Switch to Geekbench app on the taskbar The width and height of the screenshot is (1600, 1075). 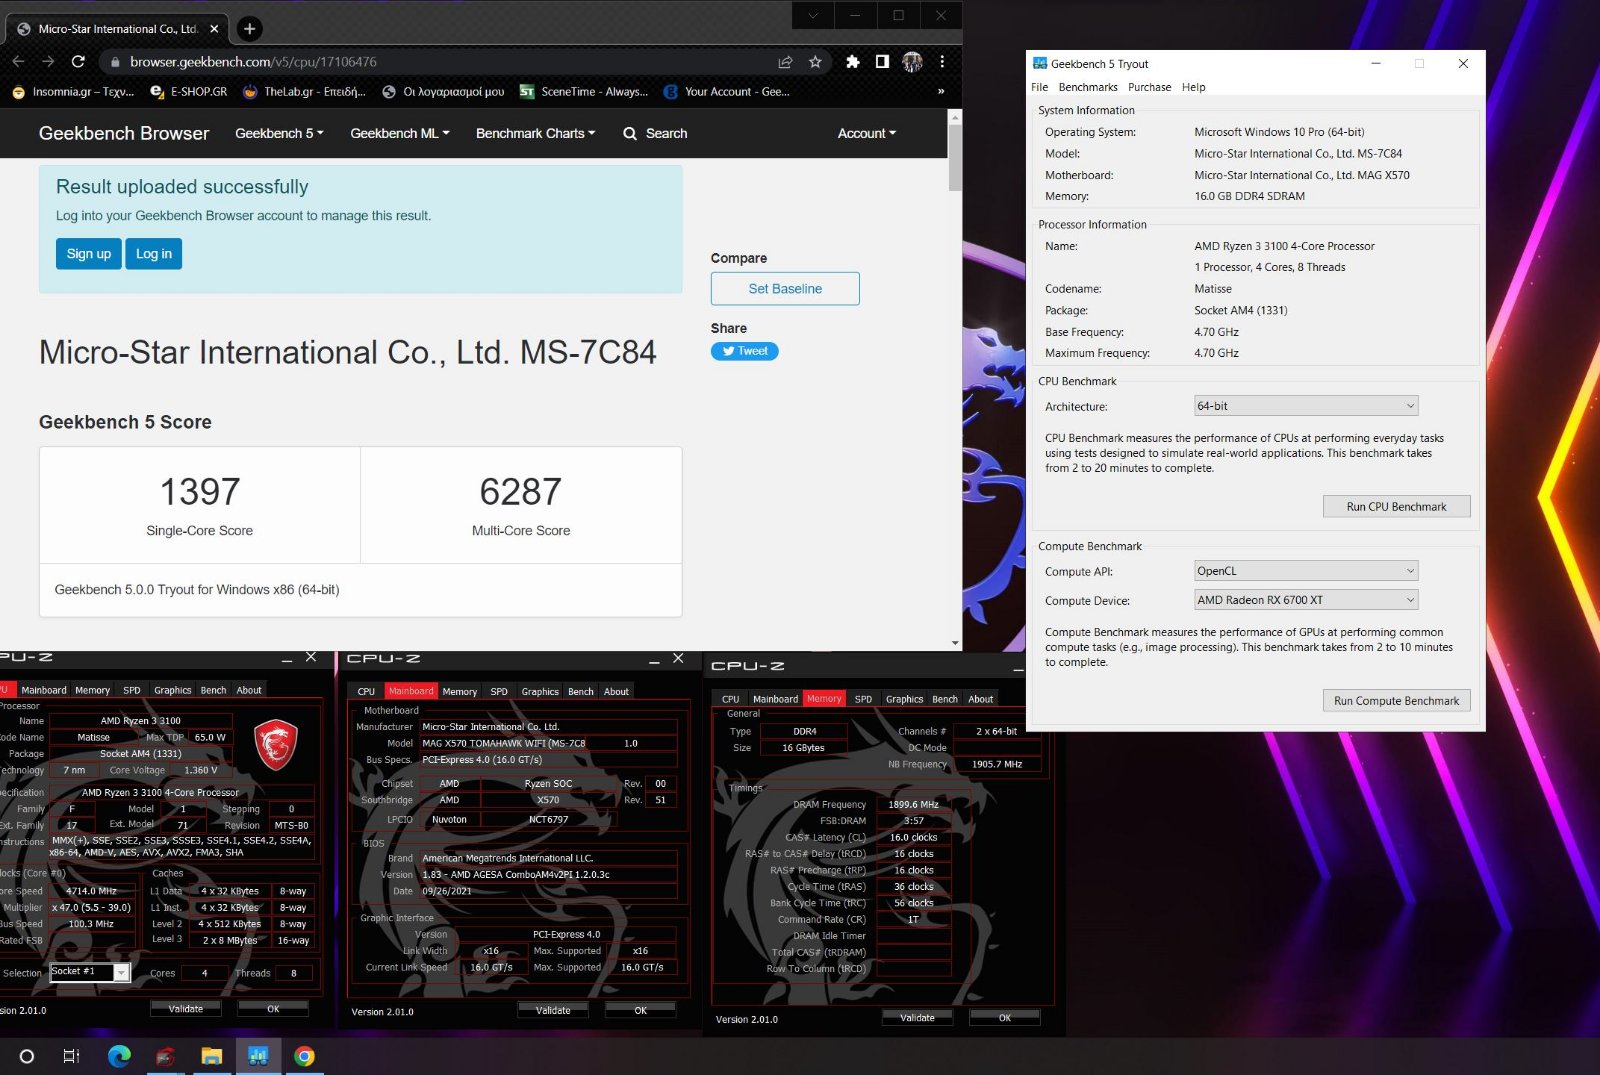(x=258, y=1056)
